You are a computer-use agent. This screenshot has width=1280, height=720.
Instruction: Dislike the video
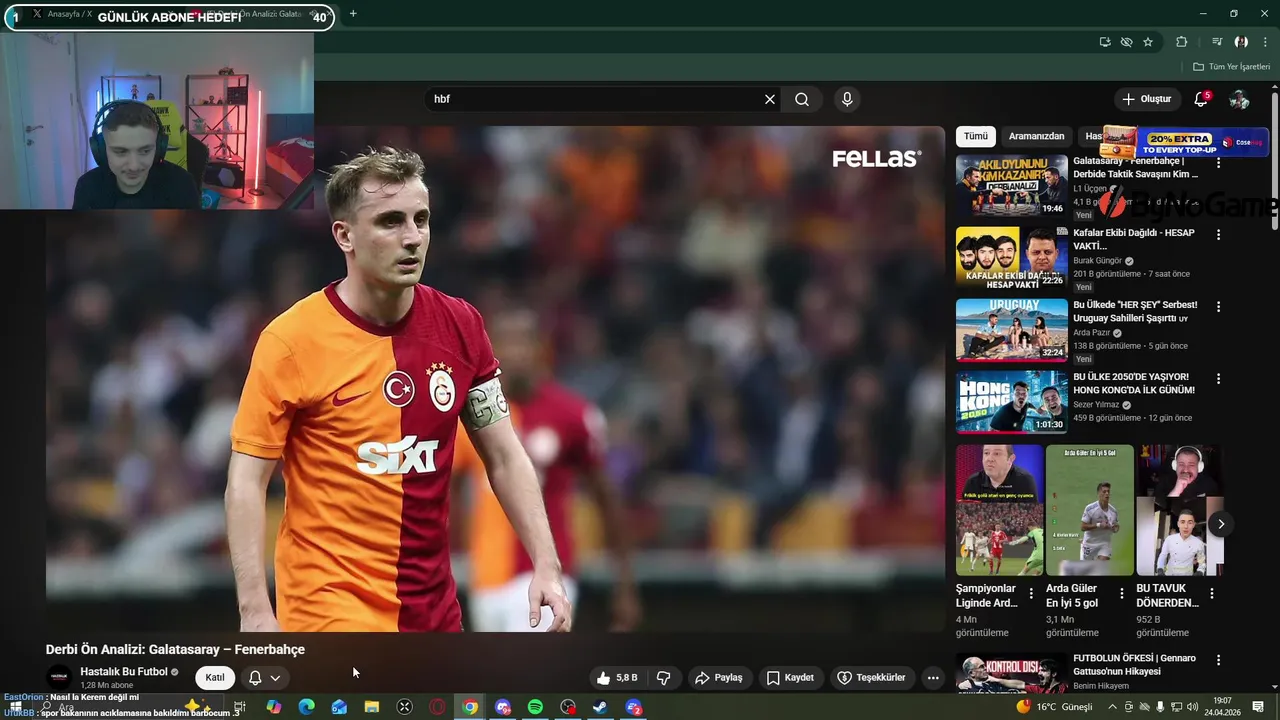663,678
